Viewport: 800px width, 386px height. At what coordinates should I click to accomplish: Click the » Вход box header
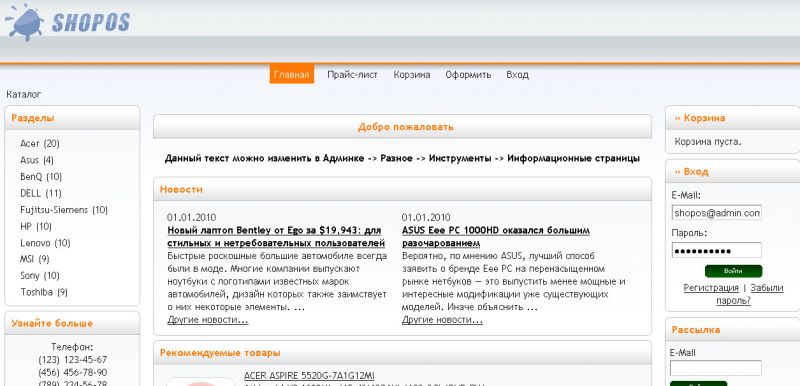click(x=733, y=172)
